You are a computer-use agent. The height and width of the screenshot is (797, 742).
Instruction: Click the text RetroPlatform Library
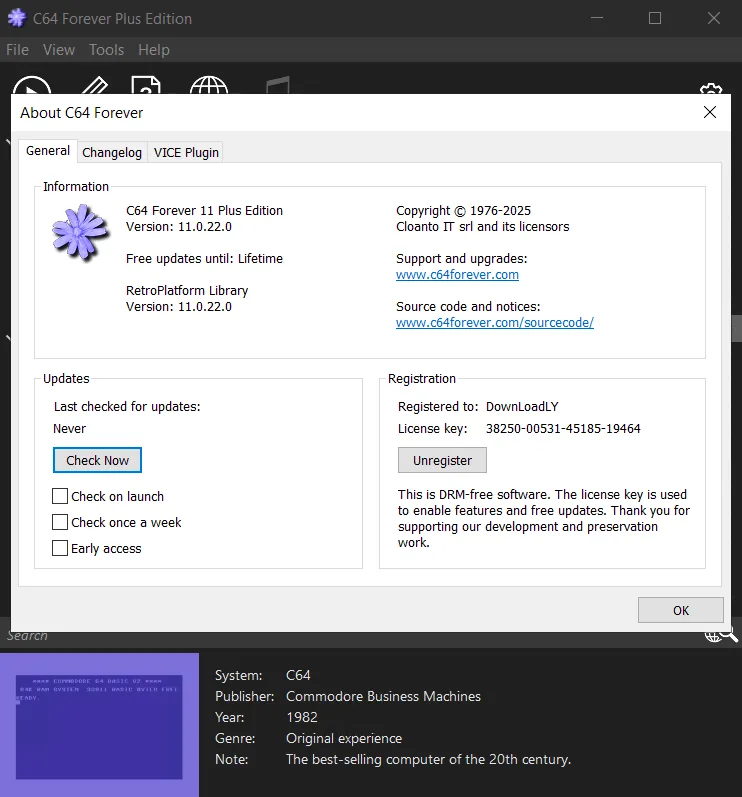click(x=187, y=290)
